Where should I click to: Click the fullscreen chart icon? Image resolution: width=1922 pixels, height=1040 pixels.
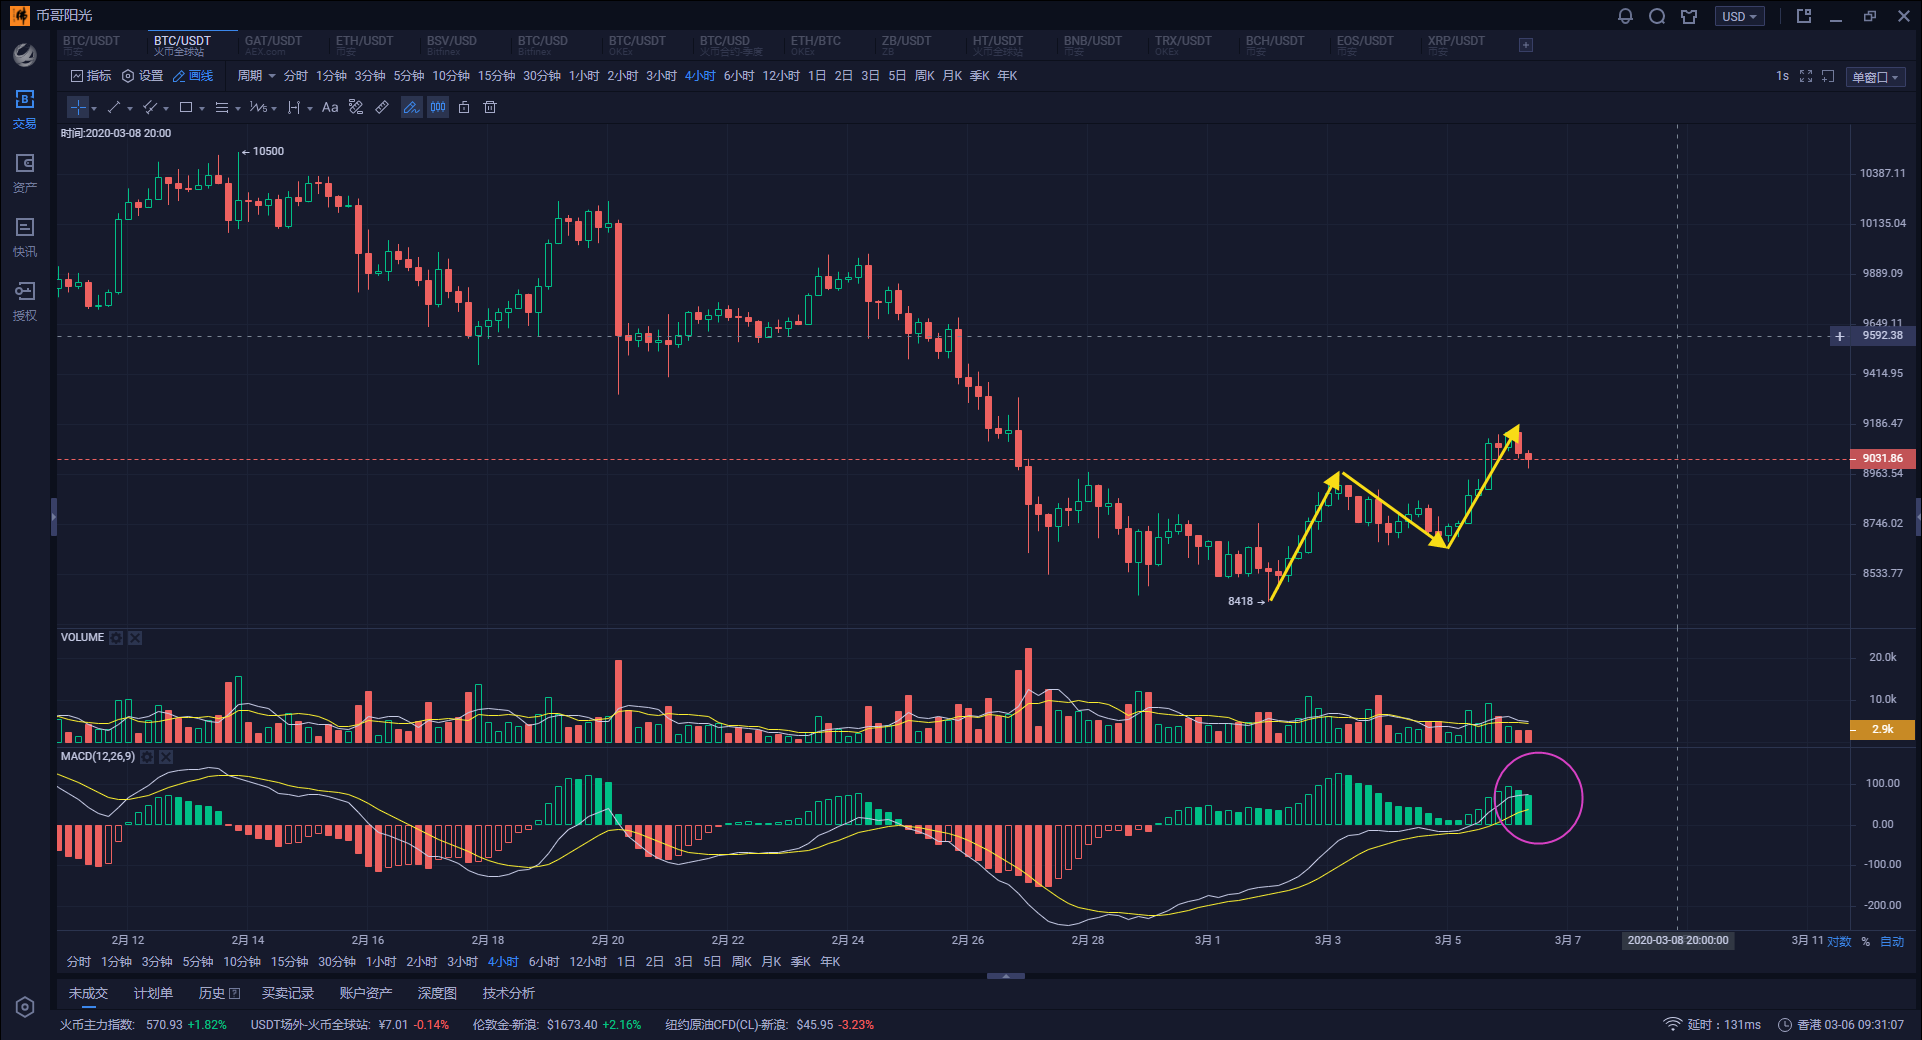(x=1806, y=76)
